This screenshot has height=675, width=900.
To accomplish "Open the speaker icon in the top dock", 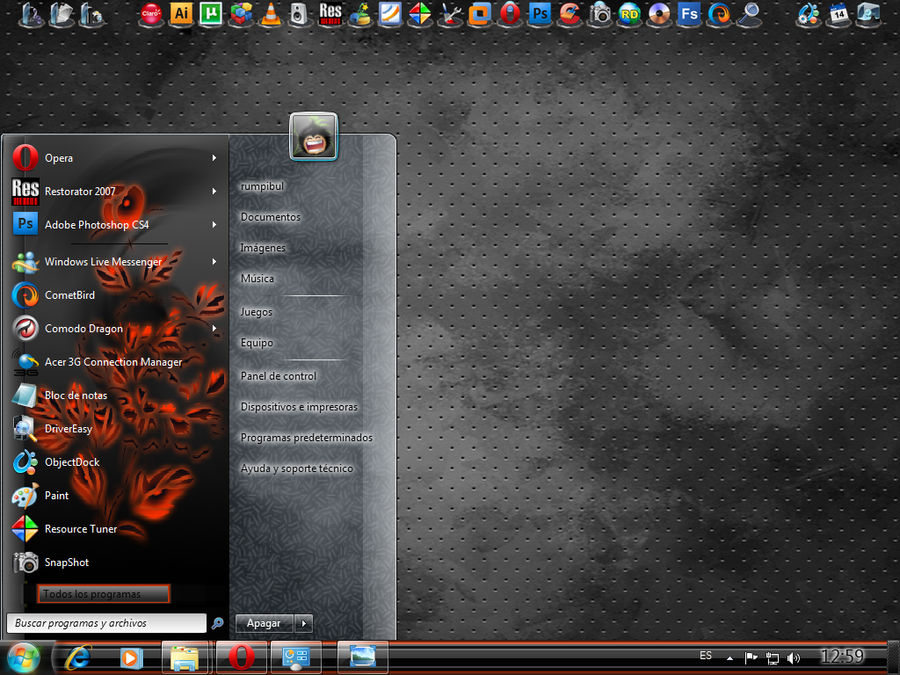I will pyautogui.click(x=299, y=14).
